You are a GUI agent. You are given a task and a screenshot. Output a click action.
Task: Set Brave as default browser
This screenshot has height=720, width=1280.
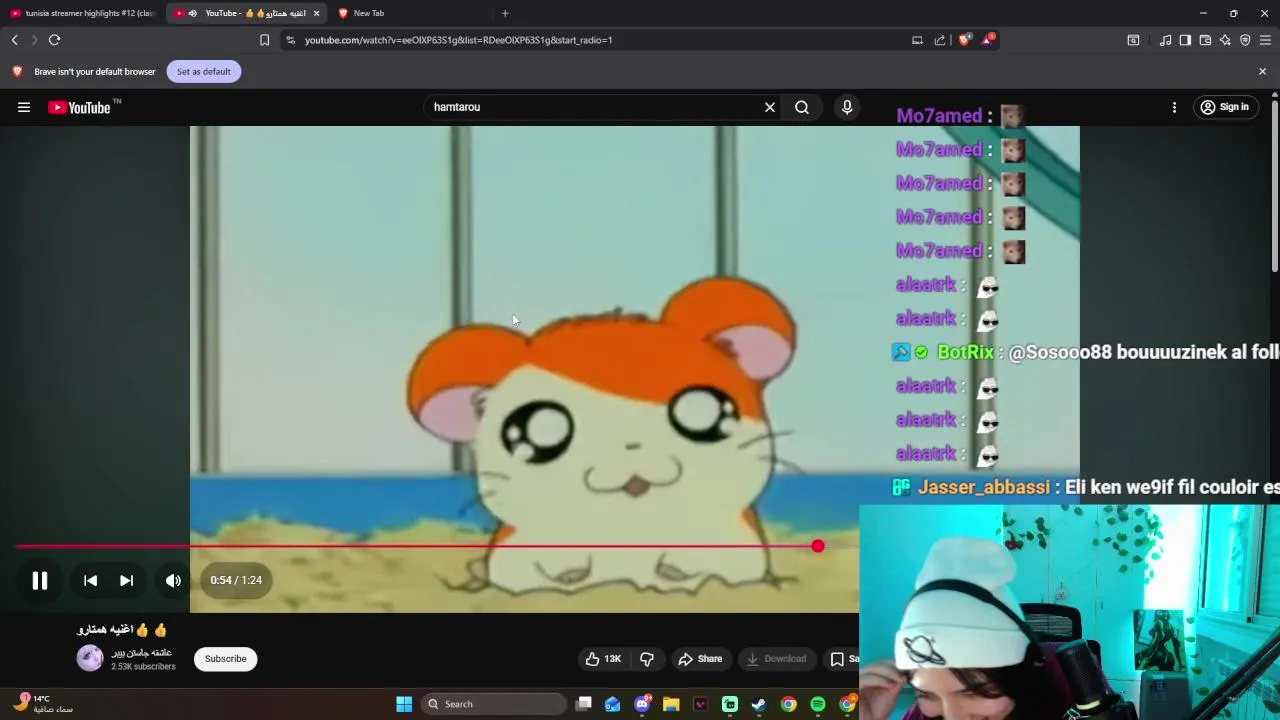pos(203,72)
